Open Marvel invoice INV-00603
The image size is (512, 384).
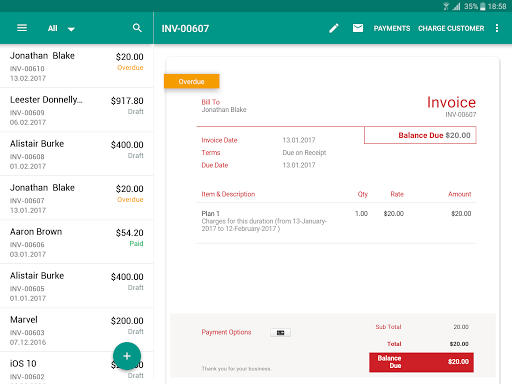(77, 330)
